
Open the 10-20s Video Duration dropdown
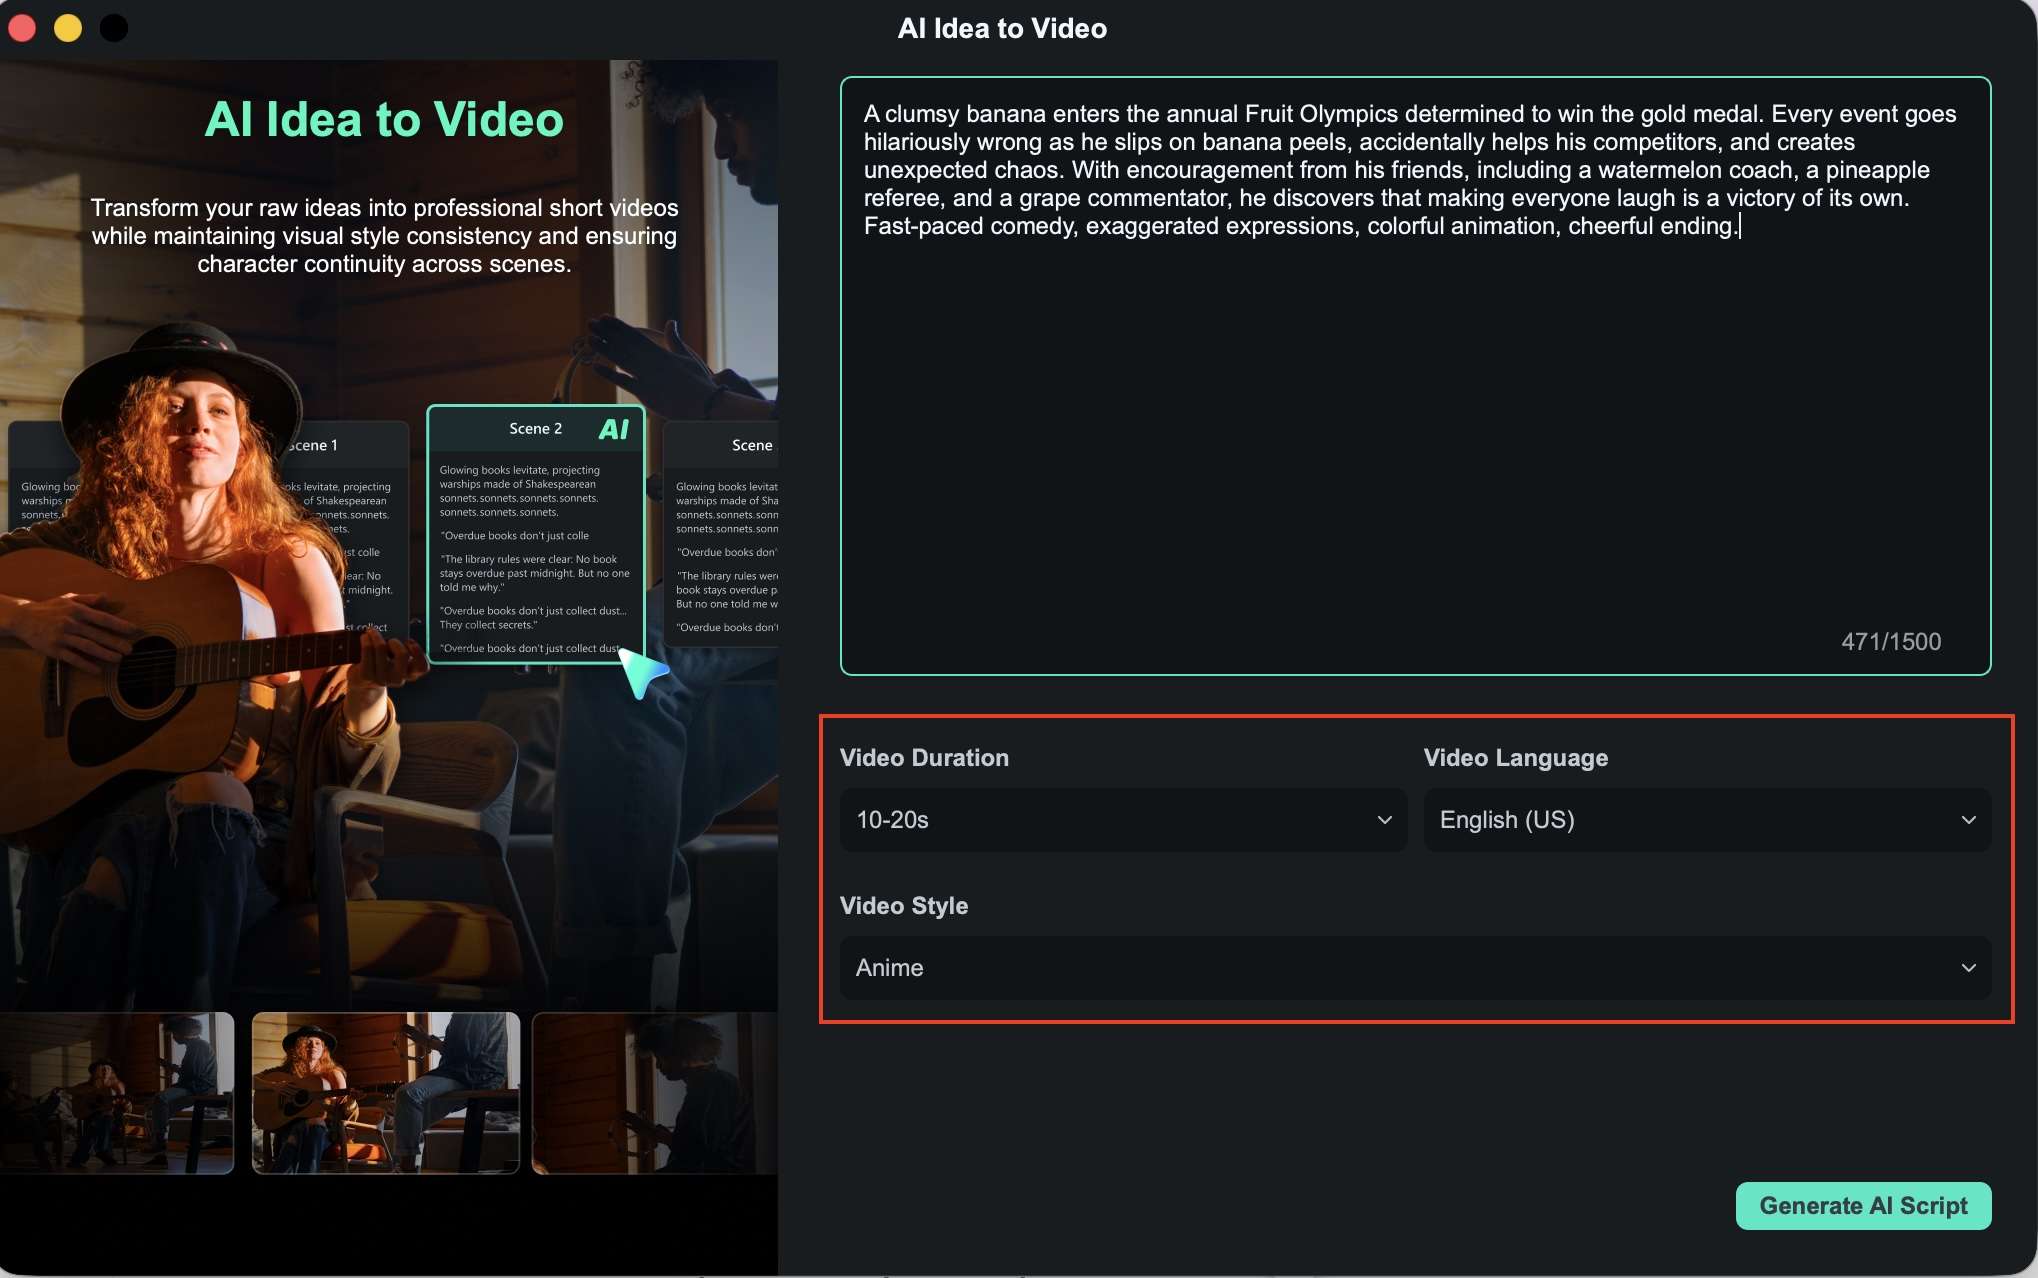pyautogui.click(x=1123, y=820)
